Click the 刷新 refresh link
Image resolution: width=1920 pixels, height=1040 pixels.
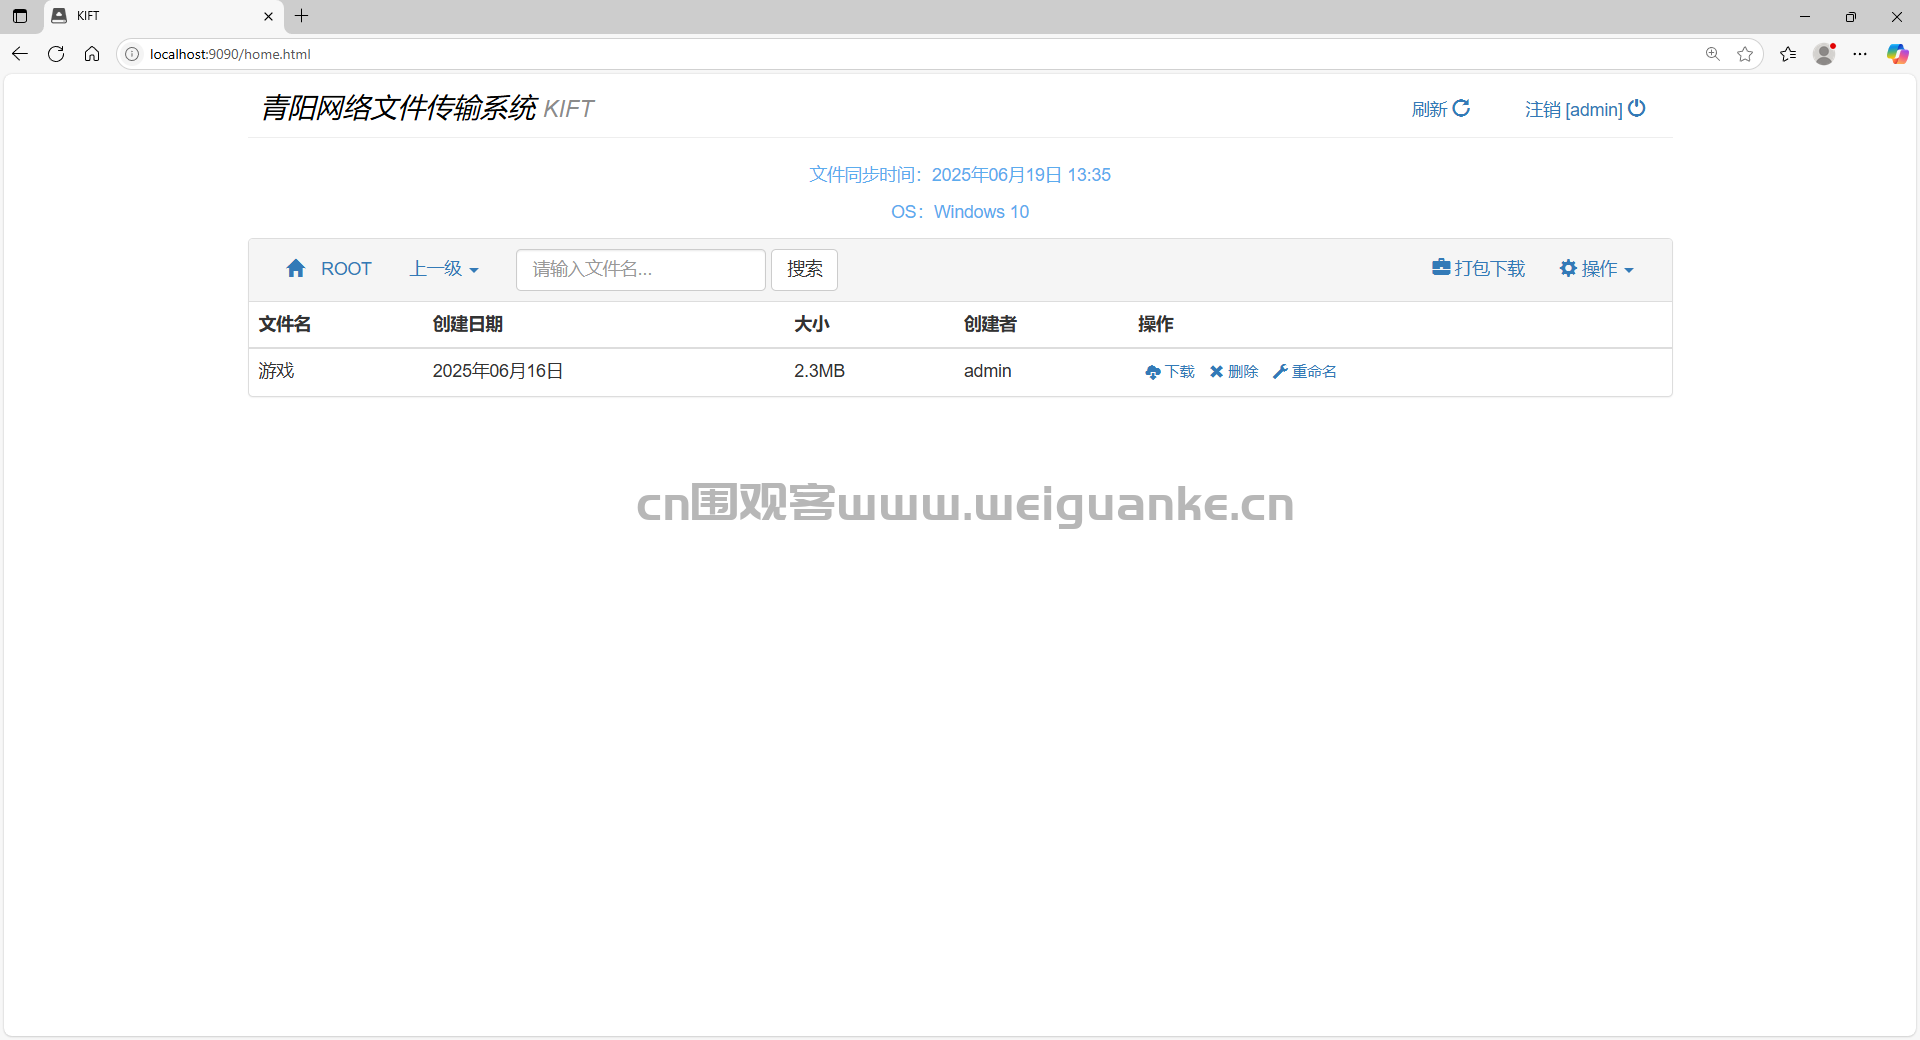pos(1440,109)
